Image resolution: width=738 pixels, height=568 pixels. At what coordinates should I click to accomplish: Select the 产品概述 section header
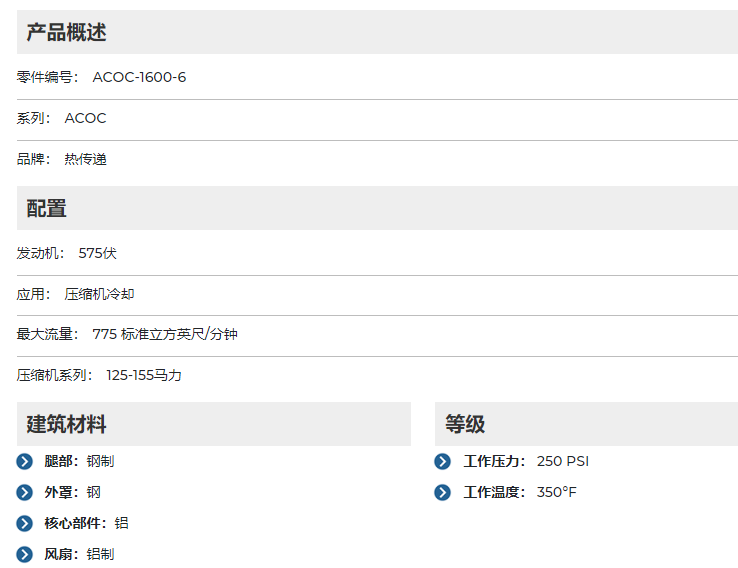tap(66, 33)
